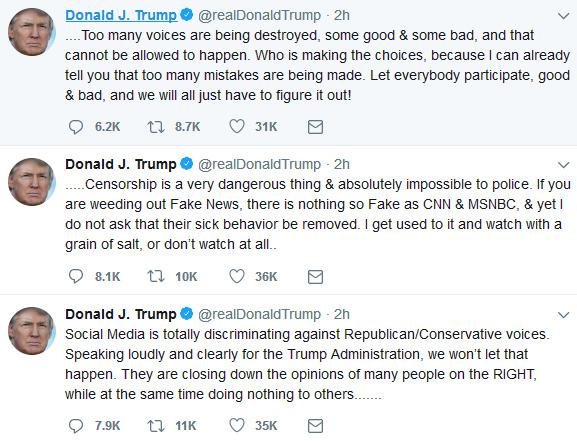577x441 pixels.
Task: Open the 2h timestamp on the last tweet
Action: (x=341, y=314)
